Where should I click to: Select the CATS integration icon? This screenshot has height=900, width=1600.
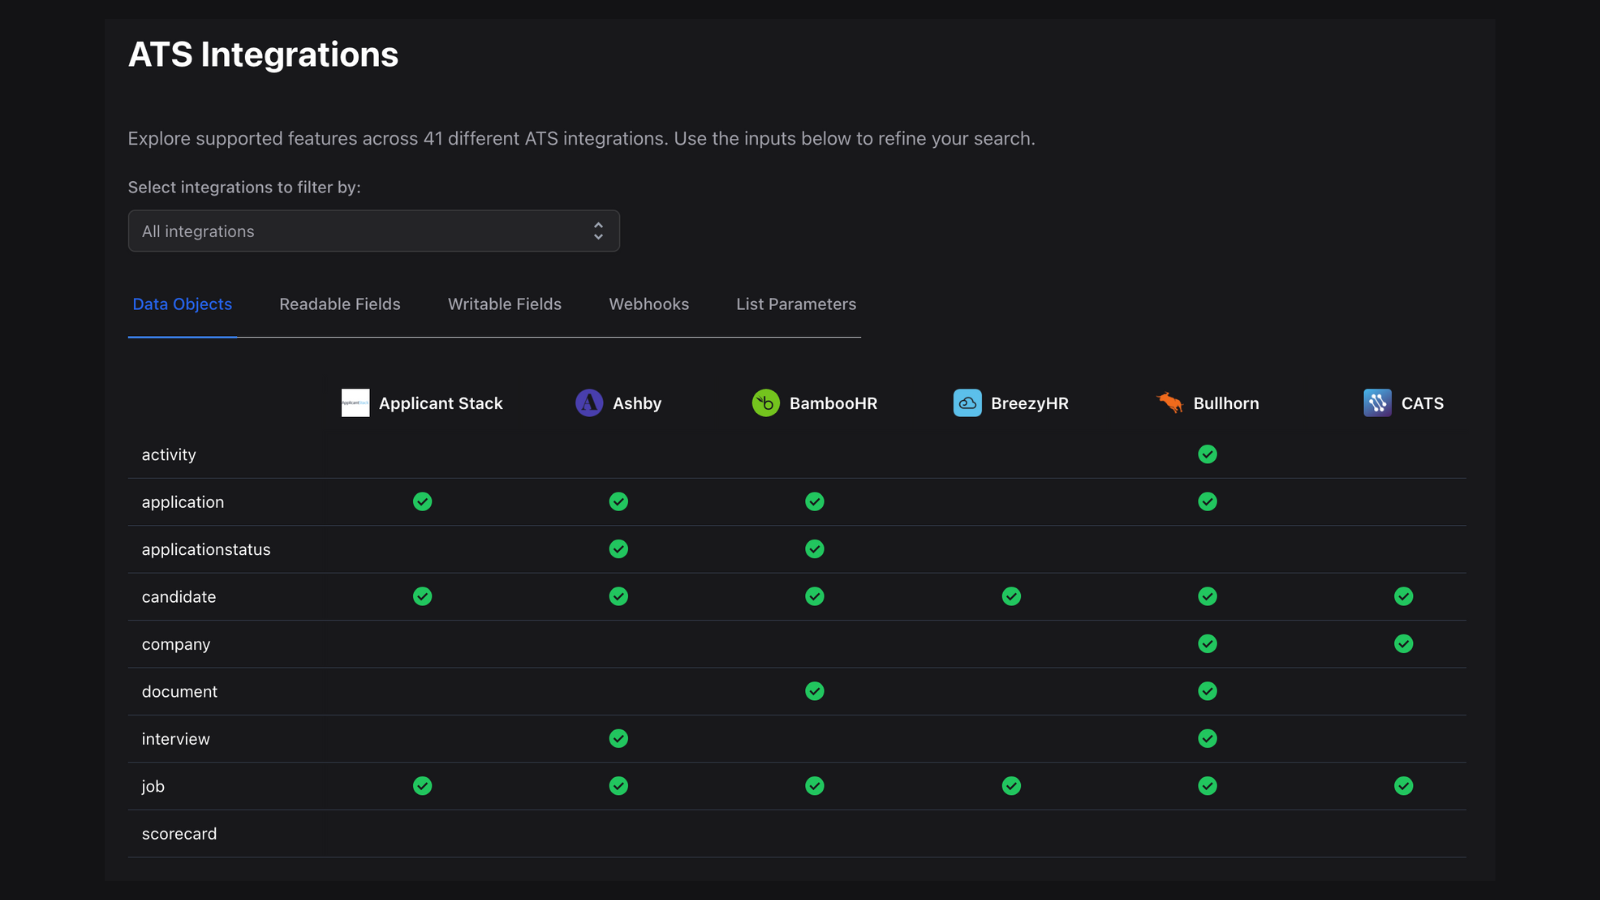(1377, 402)
